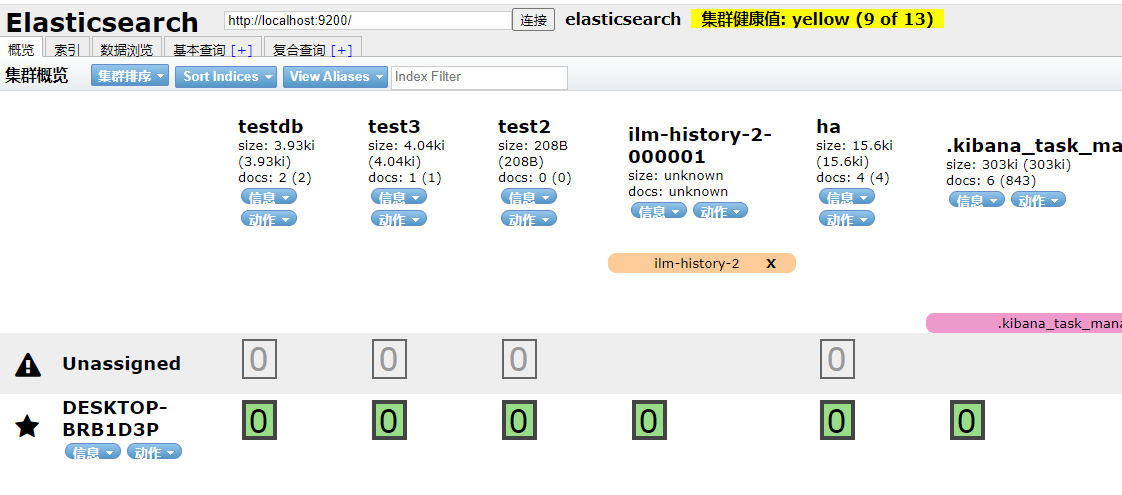Open 信息 dropdown for DESKTOP-BRB1D3P node
Viewport: 1122px width, 495px height.
(93, 451)
